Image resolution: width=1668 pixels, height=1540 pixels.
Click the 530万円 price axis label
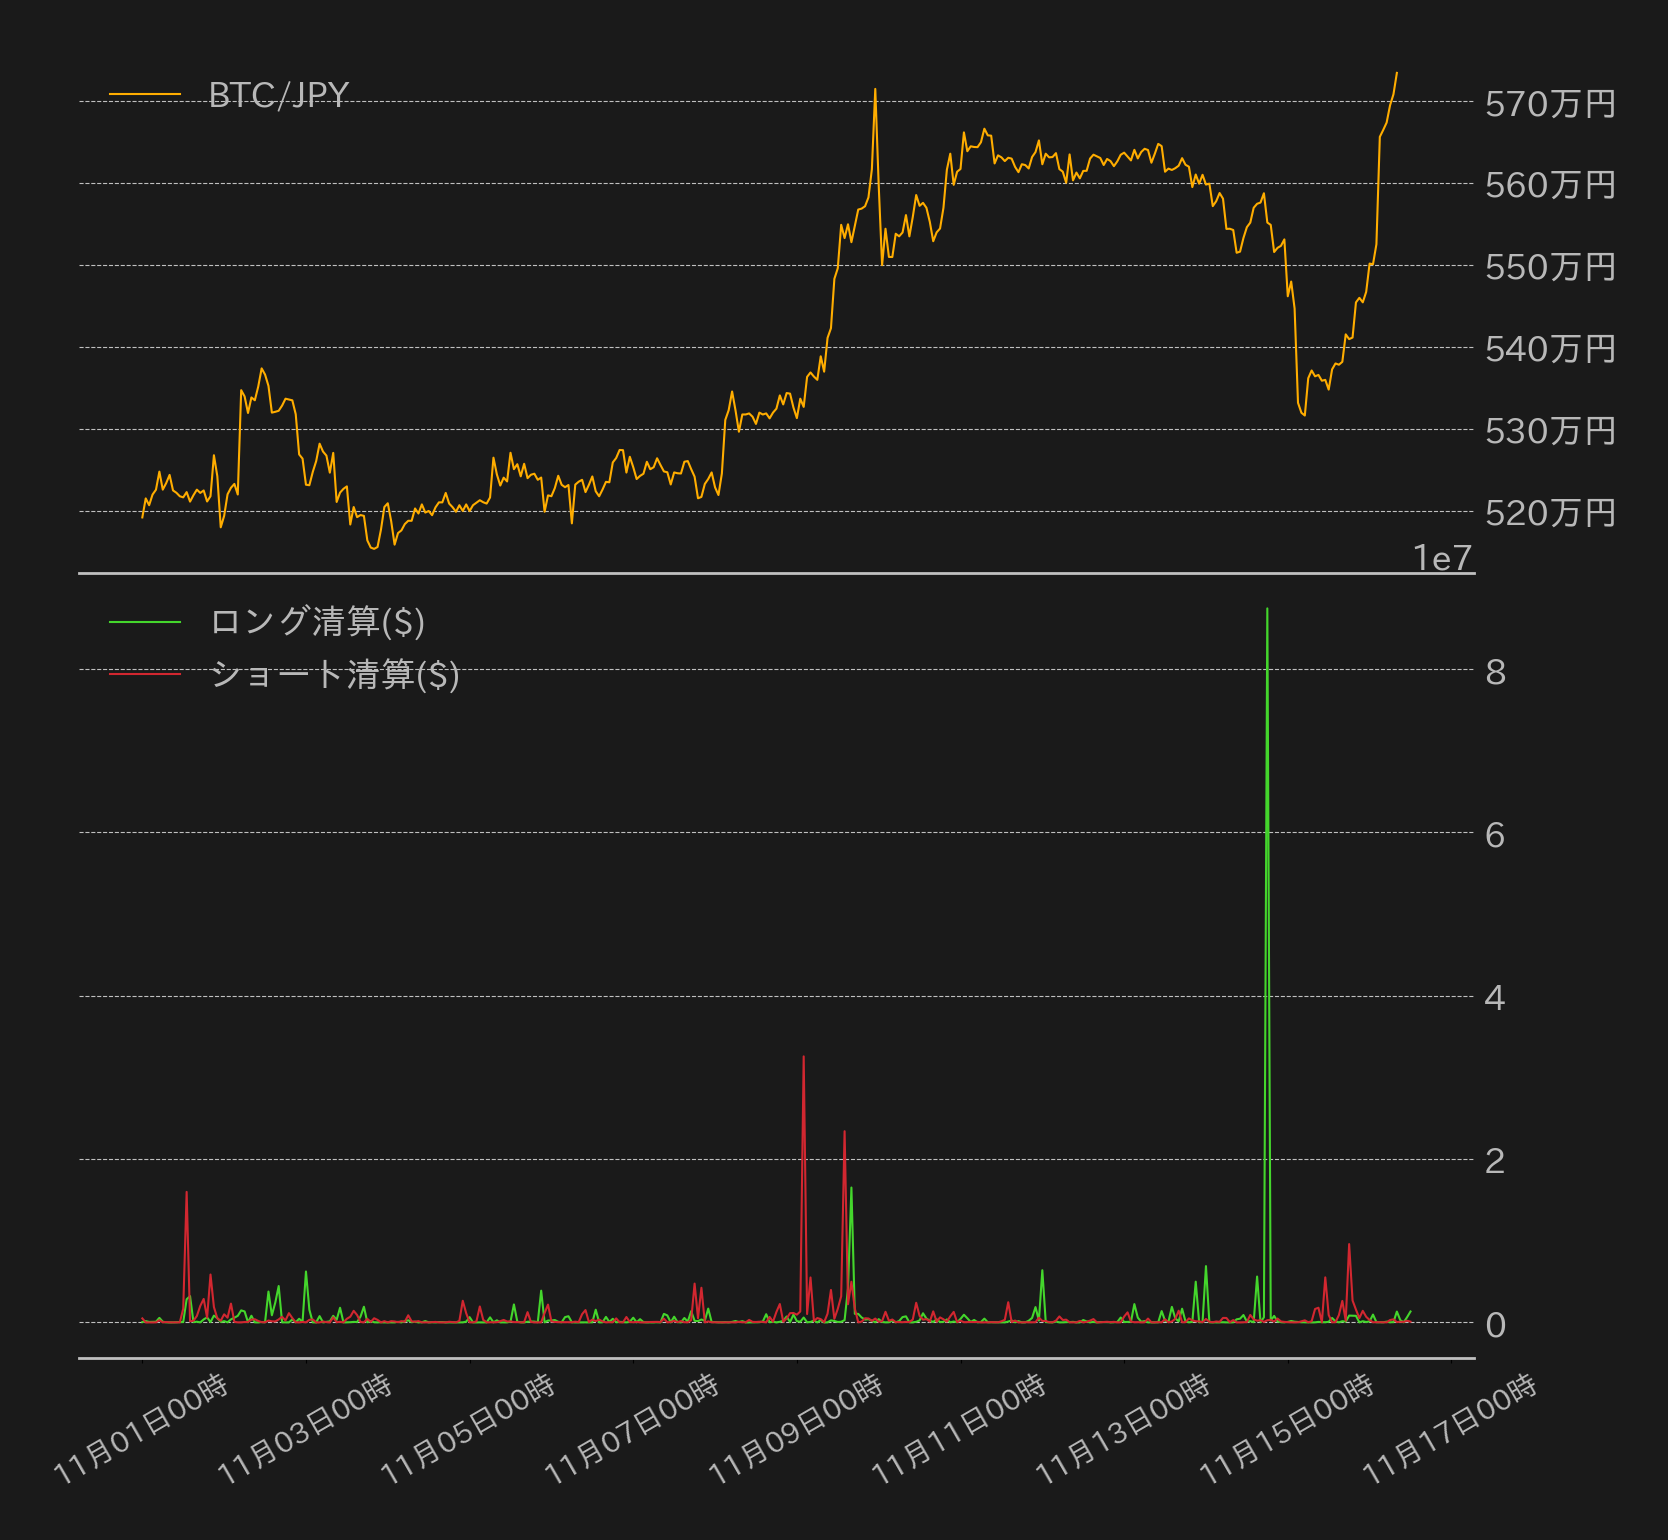point(1550,431)
